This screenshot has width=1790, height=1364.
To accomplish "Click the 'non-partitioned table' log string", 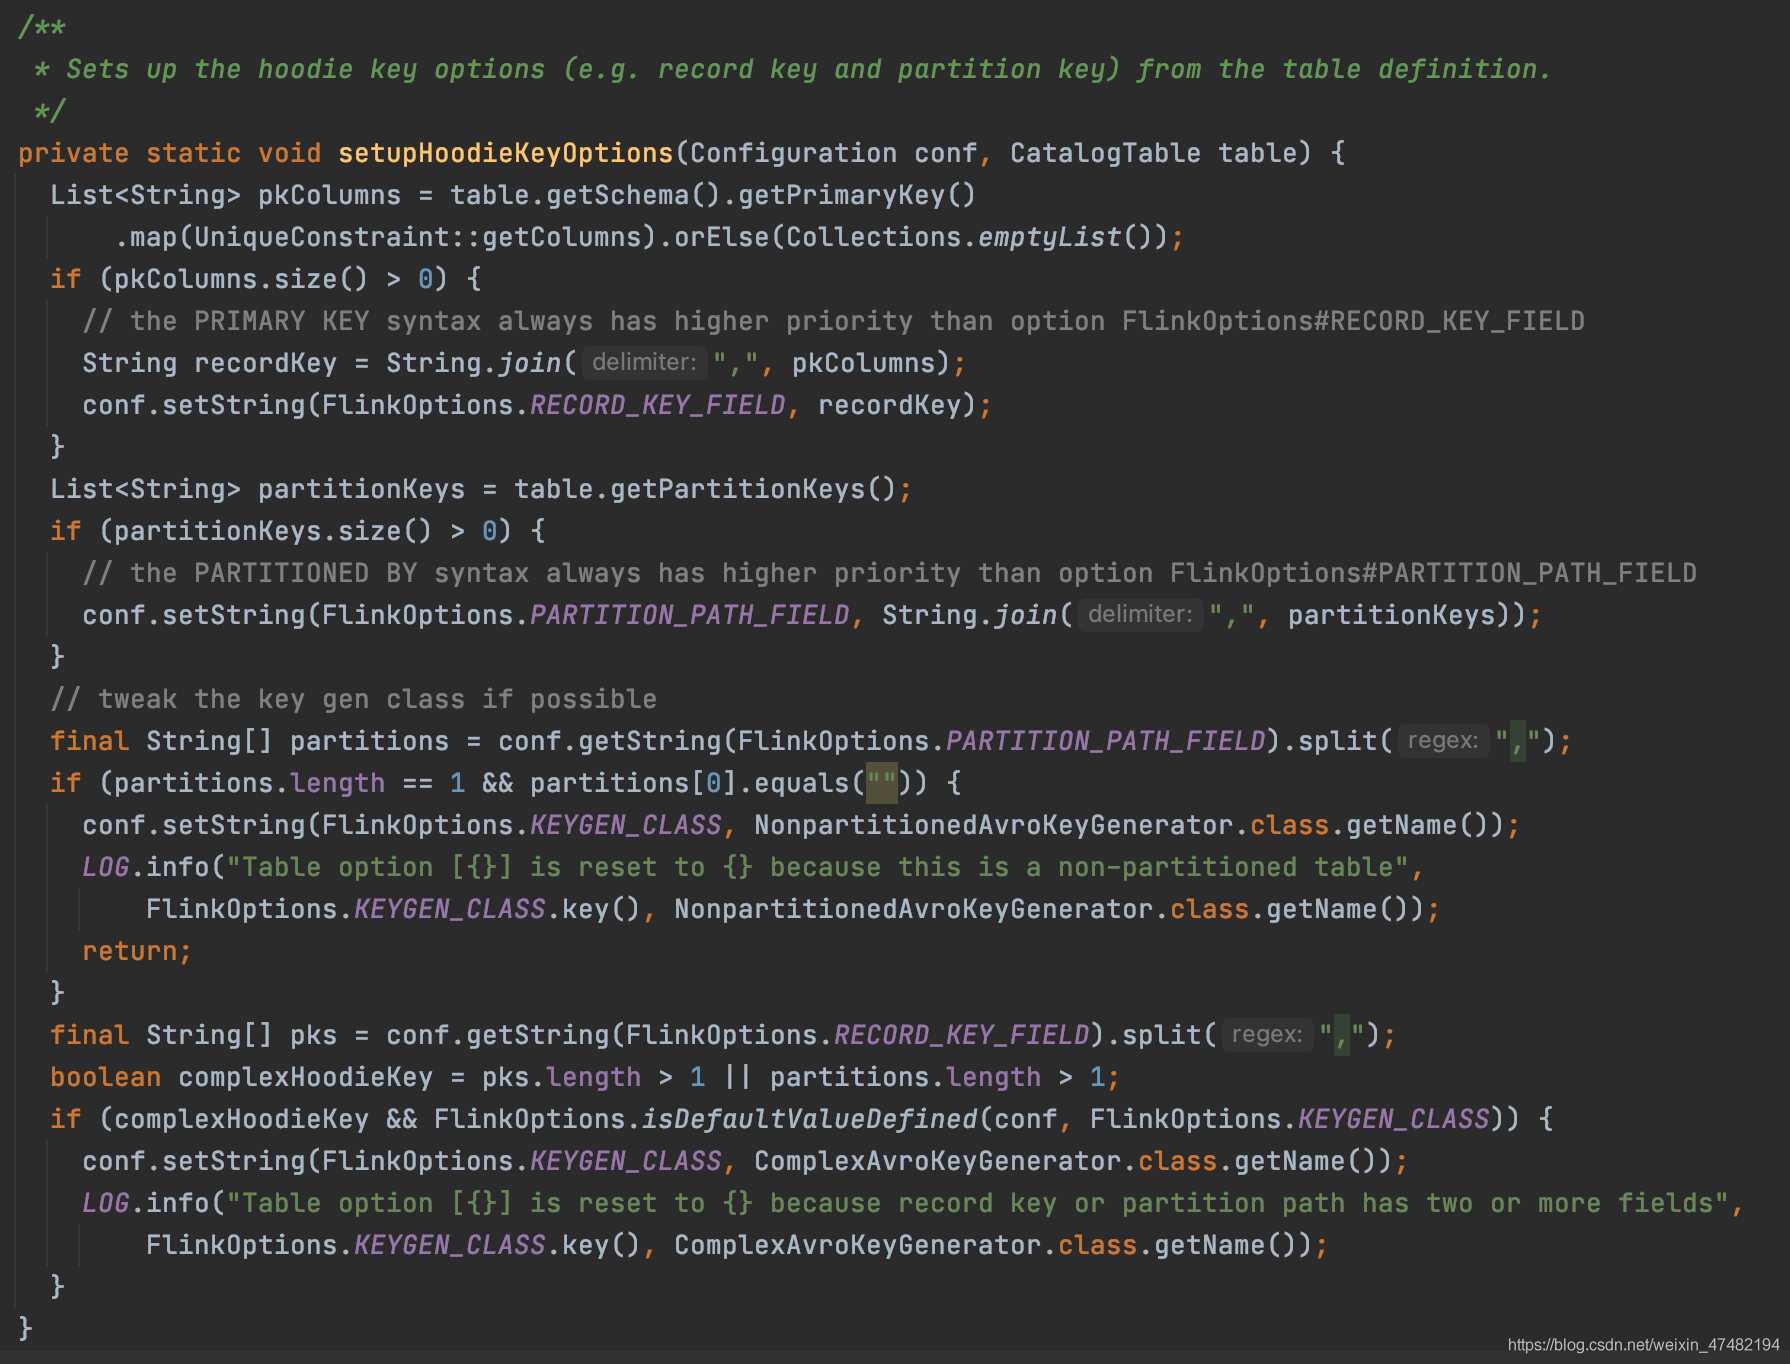I will (817, 867).
